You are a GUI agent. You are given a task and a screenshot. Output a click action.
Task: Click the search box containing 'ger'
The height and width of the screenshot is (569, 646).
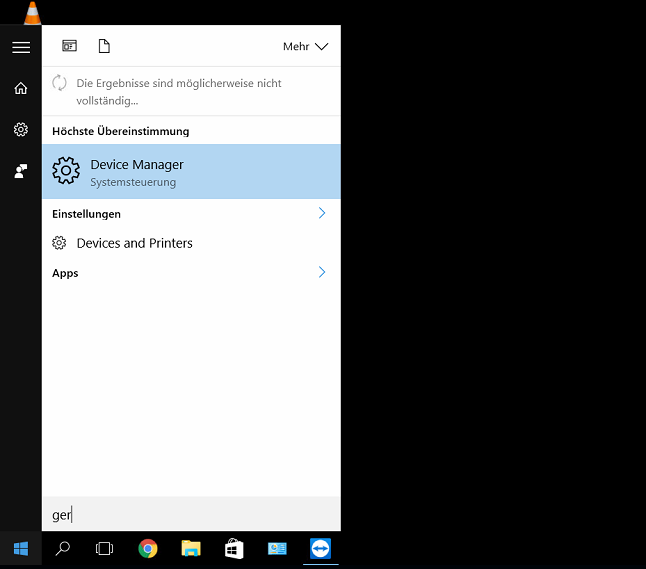point(191,514)
